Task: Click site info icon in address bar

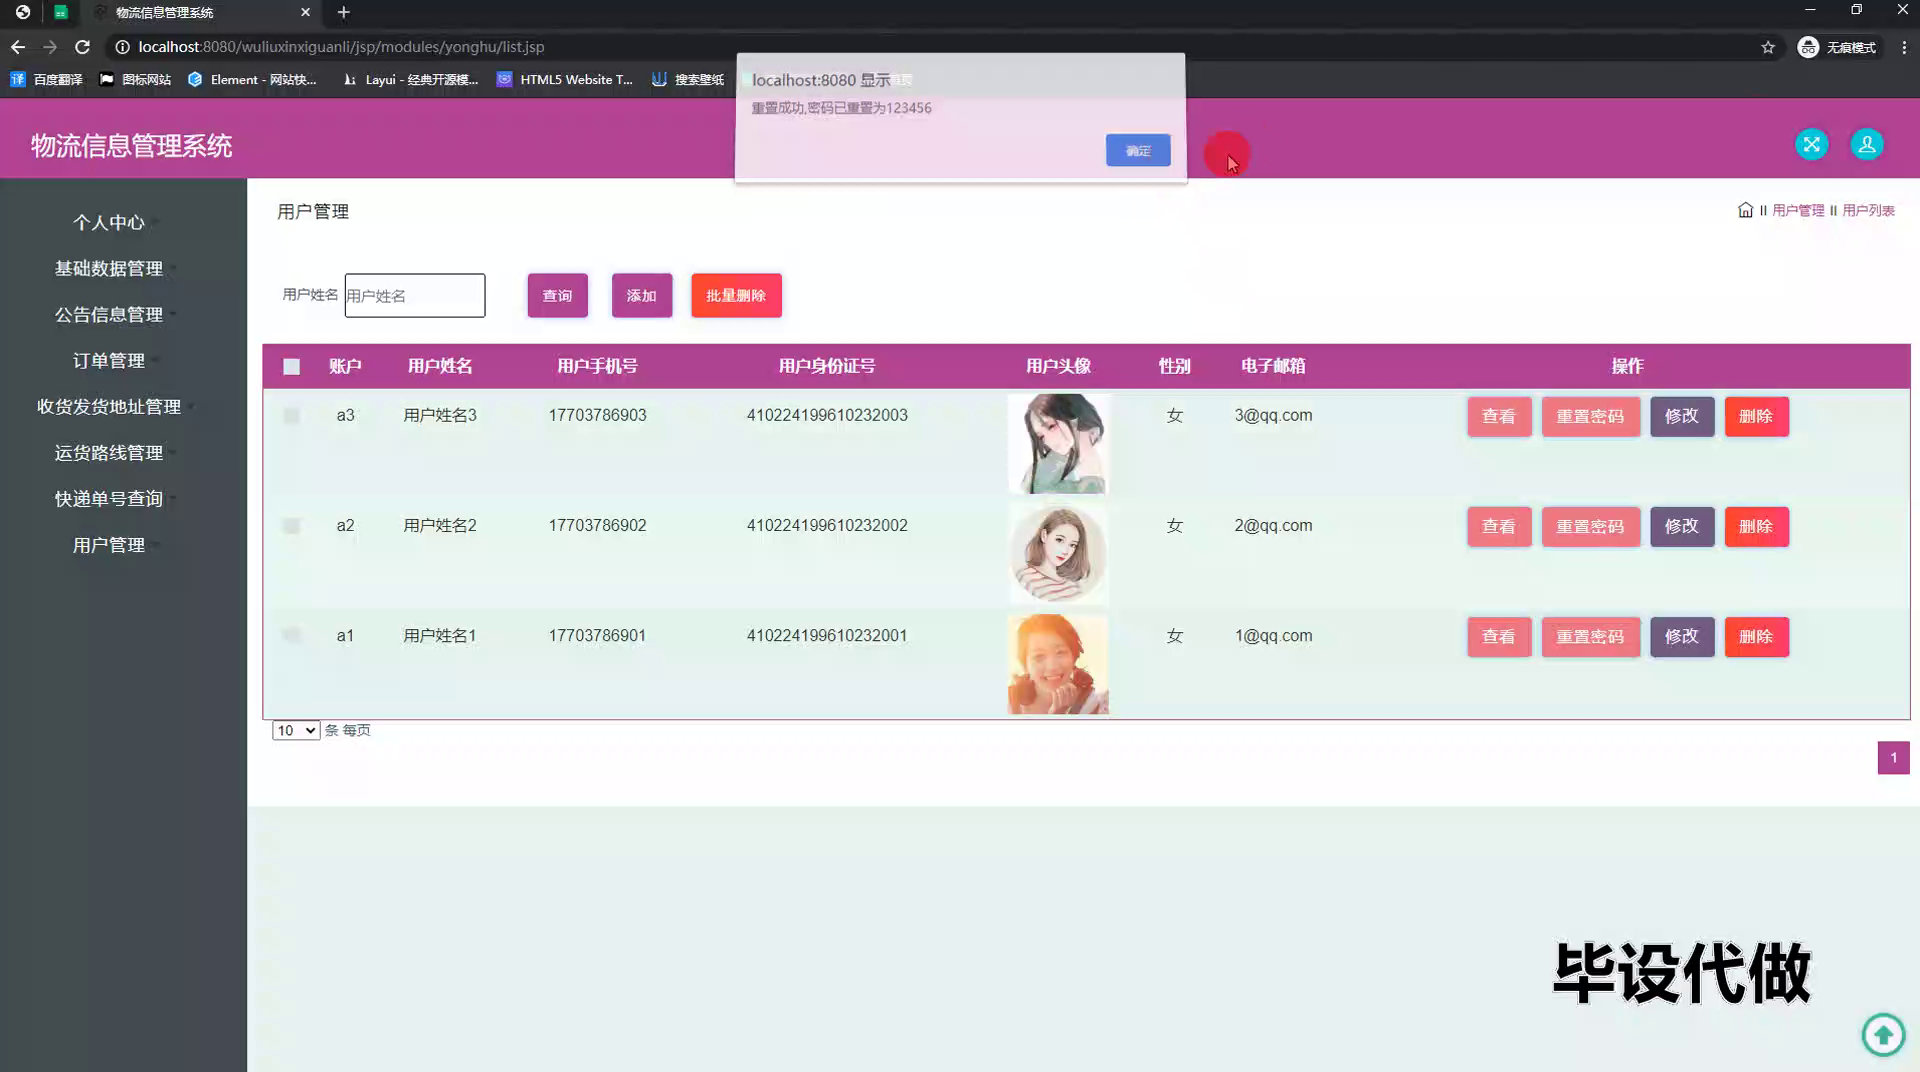Action: click(122, 47)
